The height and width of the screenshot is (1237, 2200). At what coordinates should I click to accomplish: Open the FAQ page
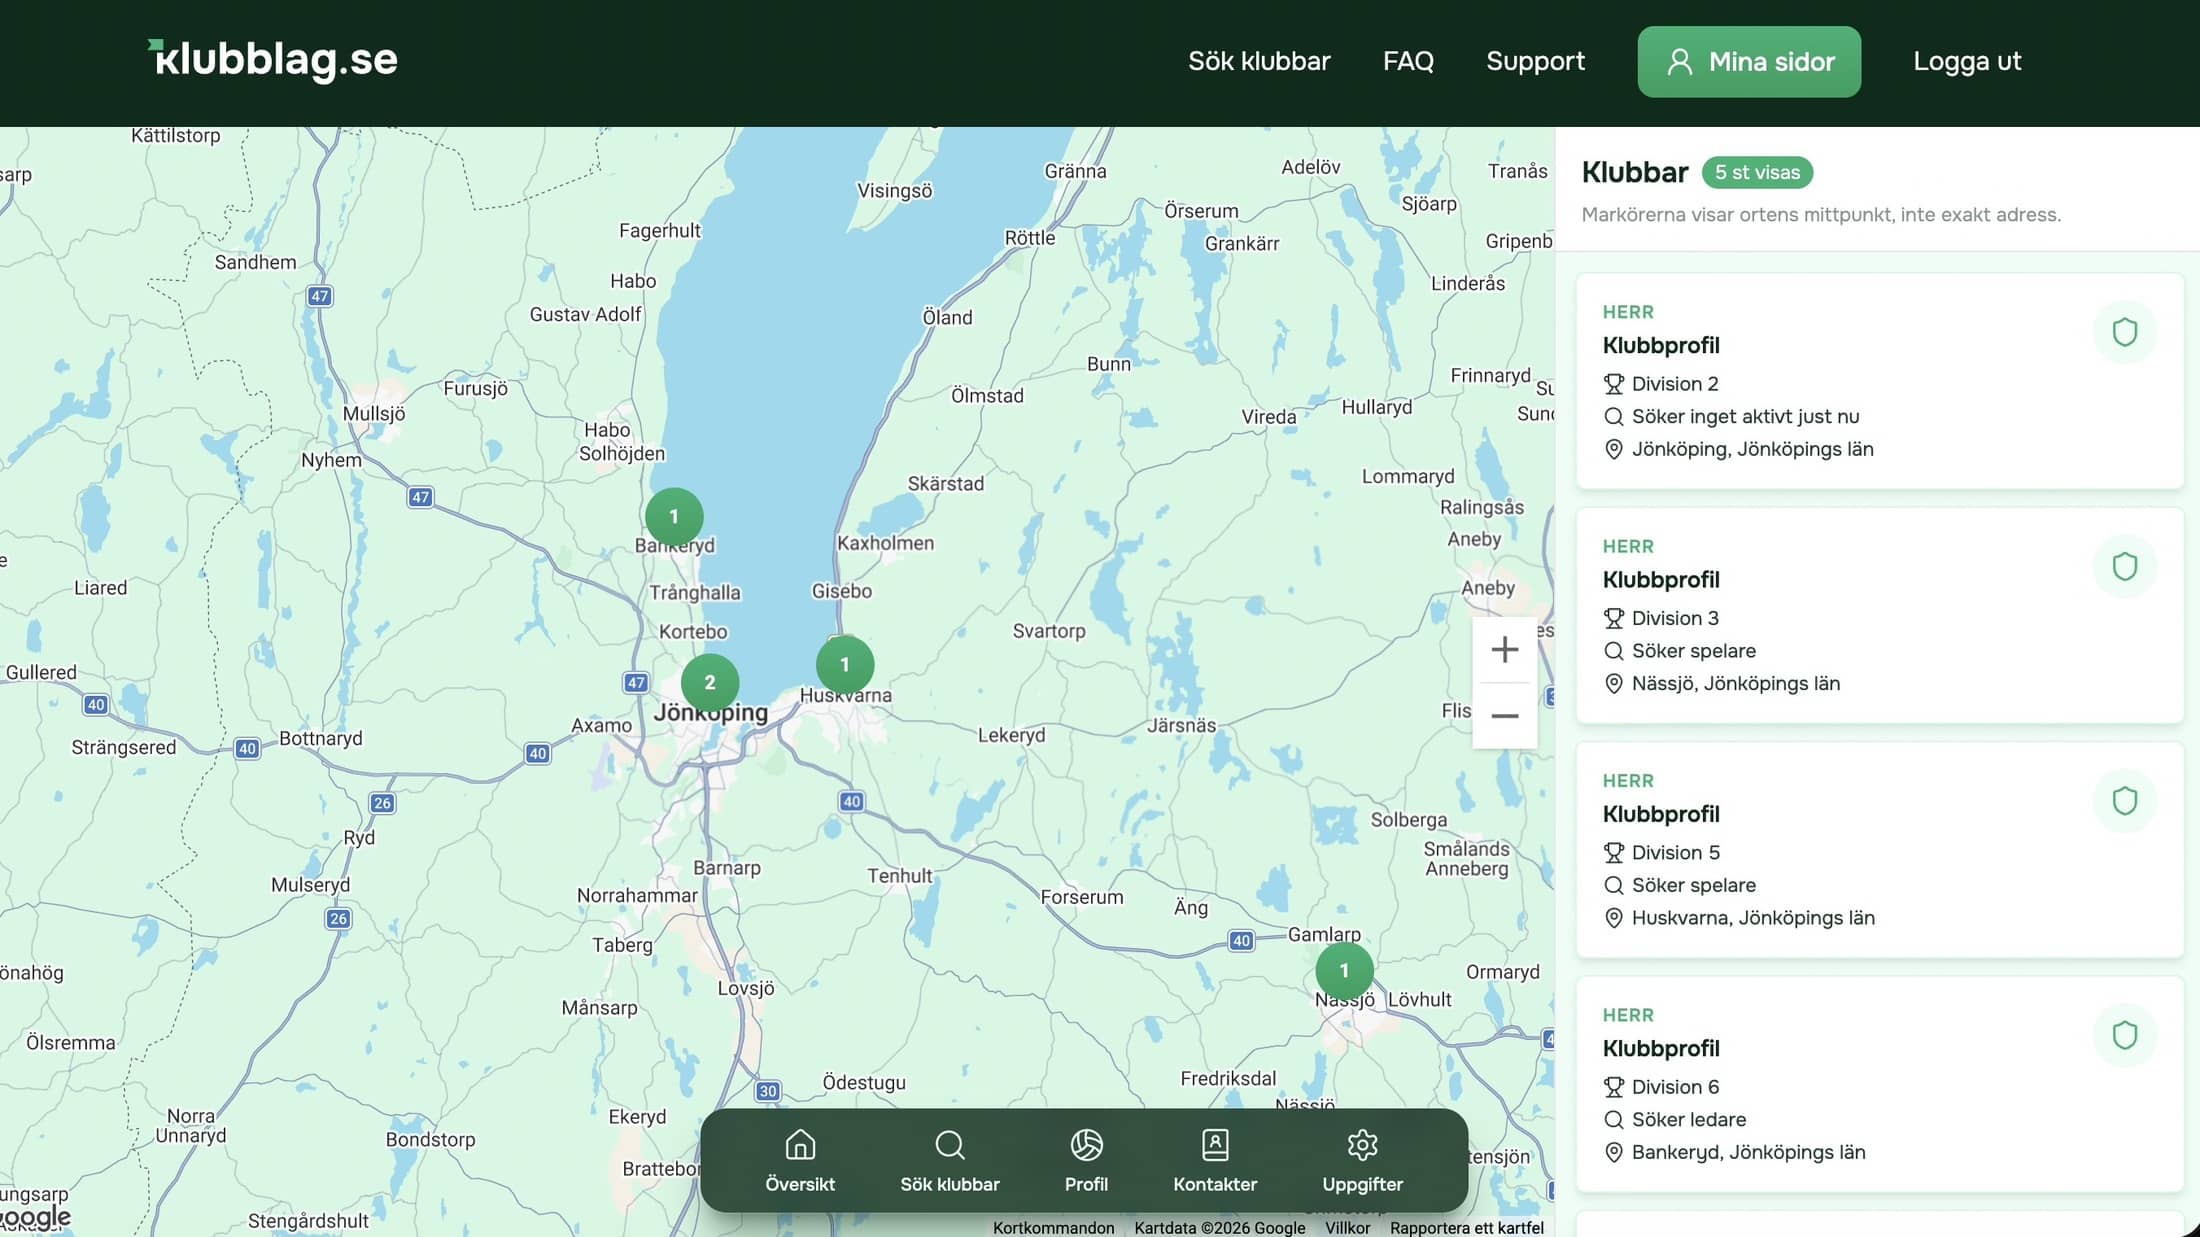coord(1408,61)
